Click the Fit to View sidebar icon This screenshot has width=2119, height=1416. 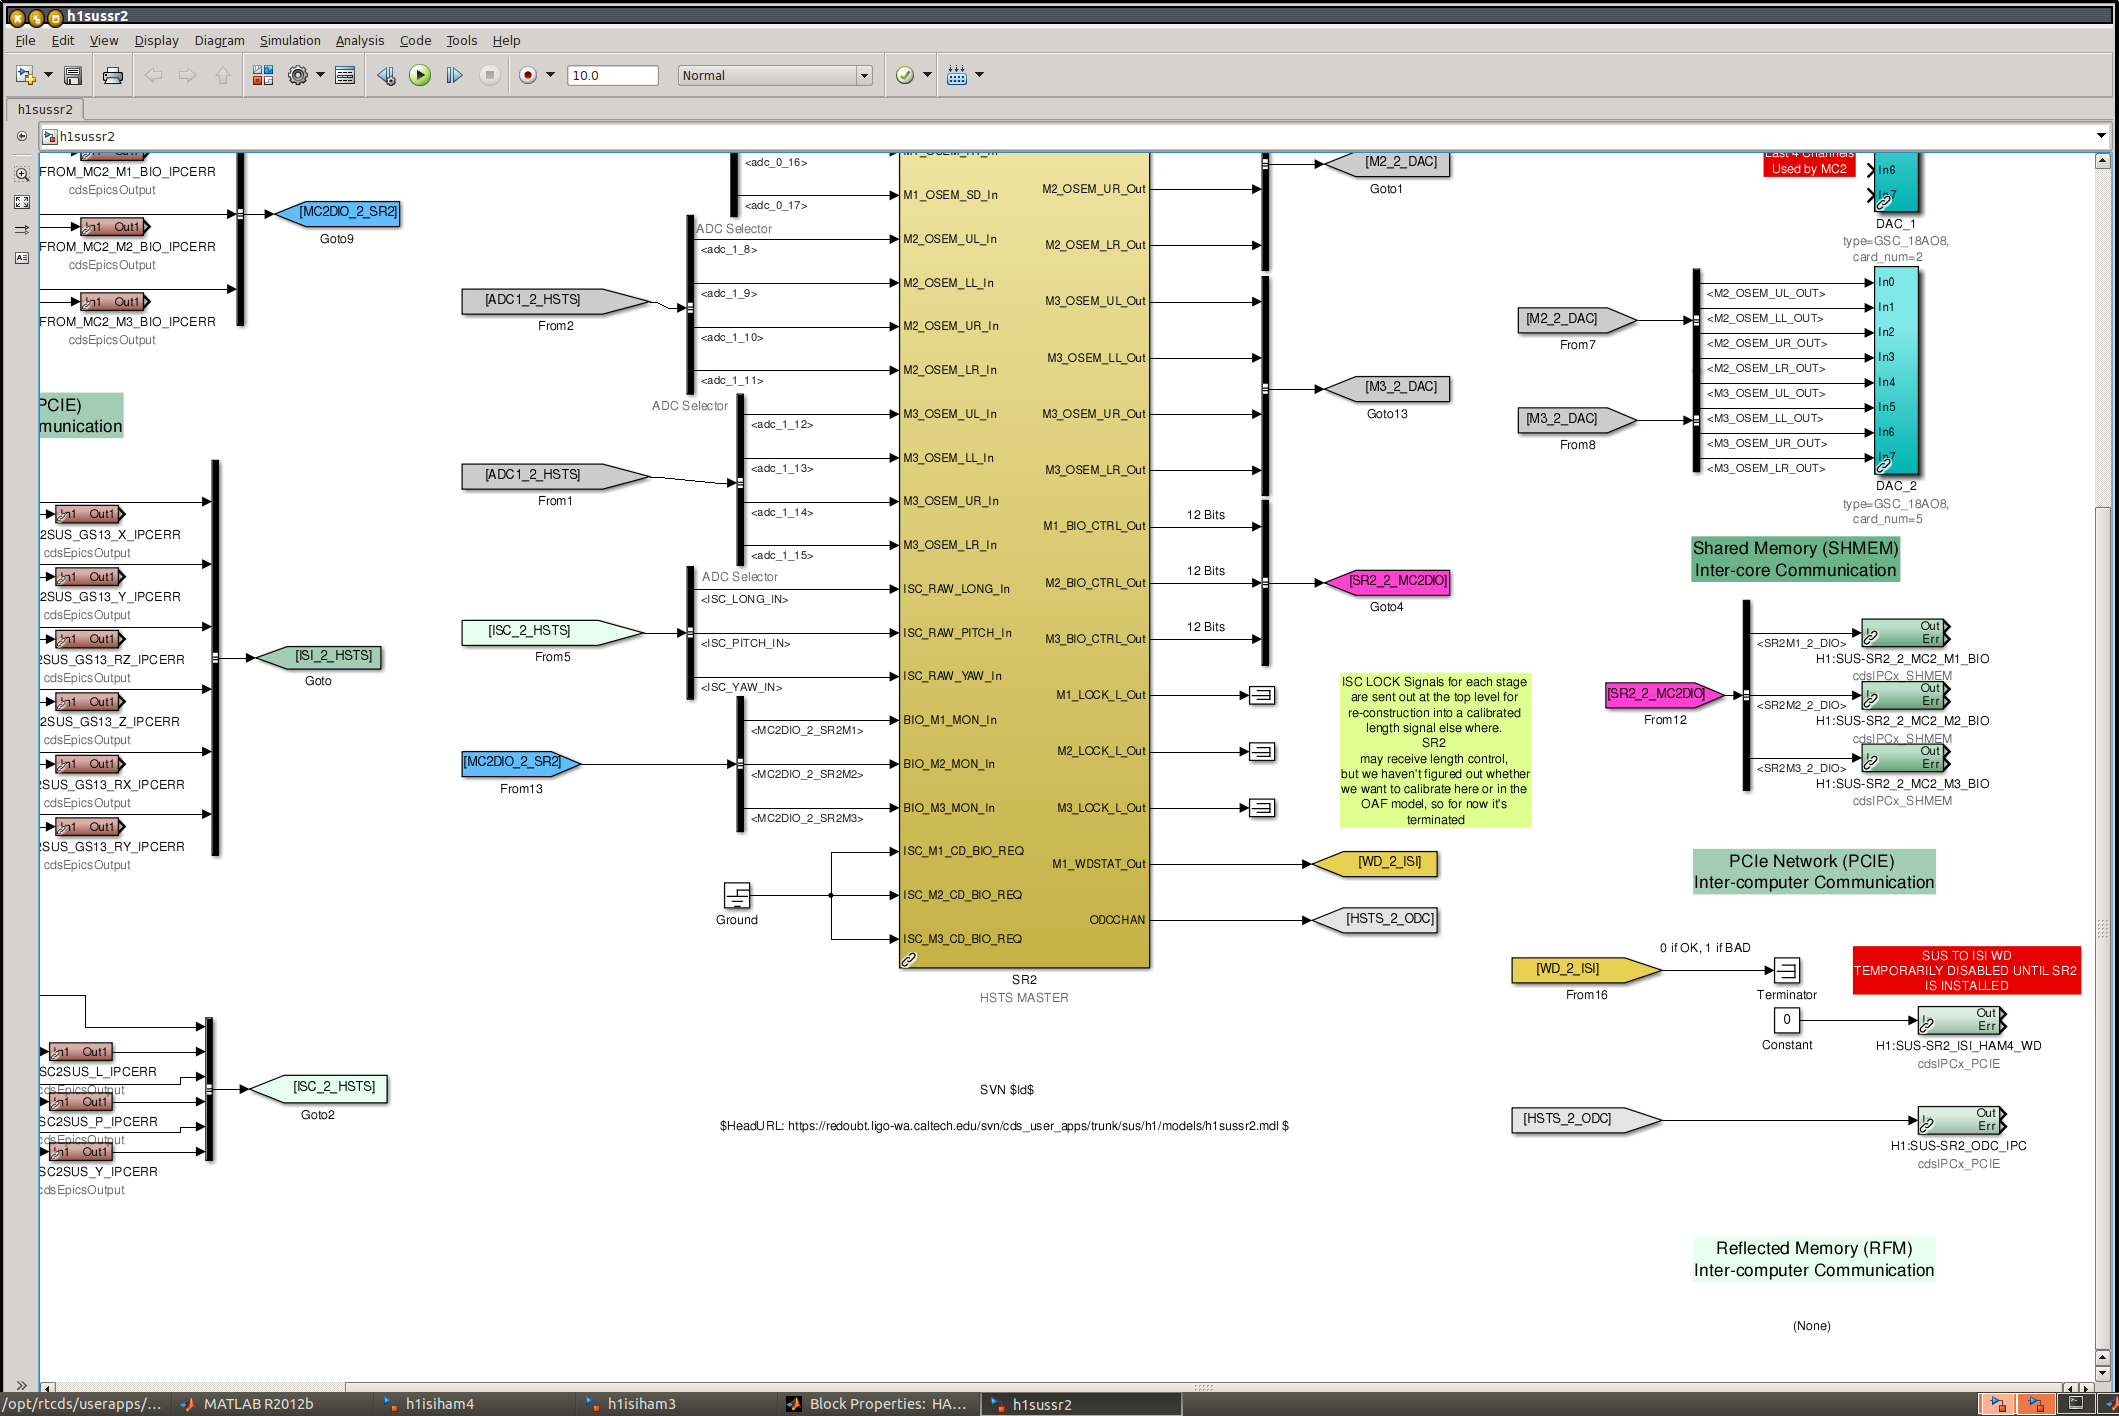pyautogui.click(x=22, y=202)
